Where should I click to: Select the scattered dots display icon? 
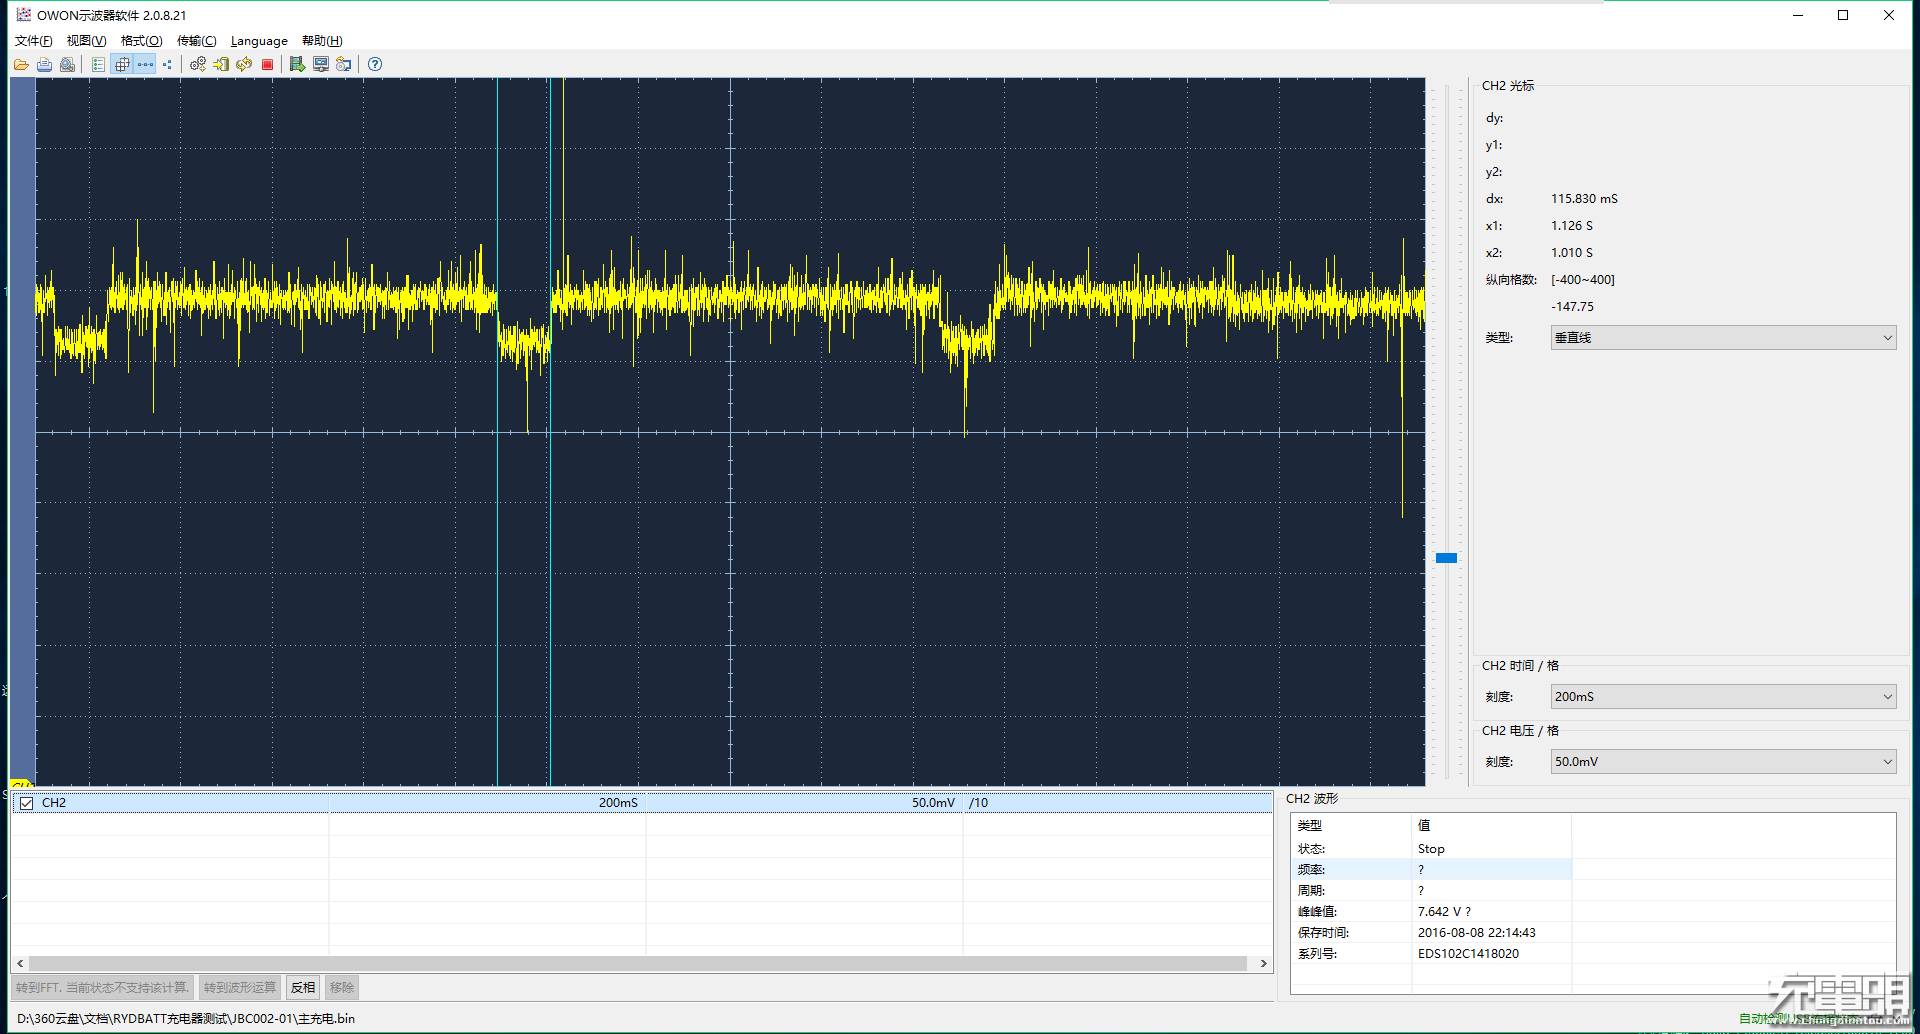click(x=167, y=64)
